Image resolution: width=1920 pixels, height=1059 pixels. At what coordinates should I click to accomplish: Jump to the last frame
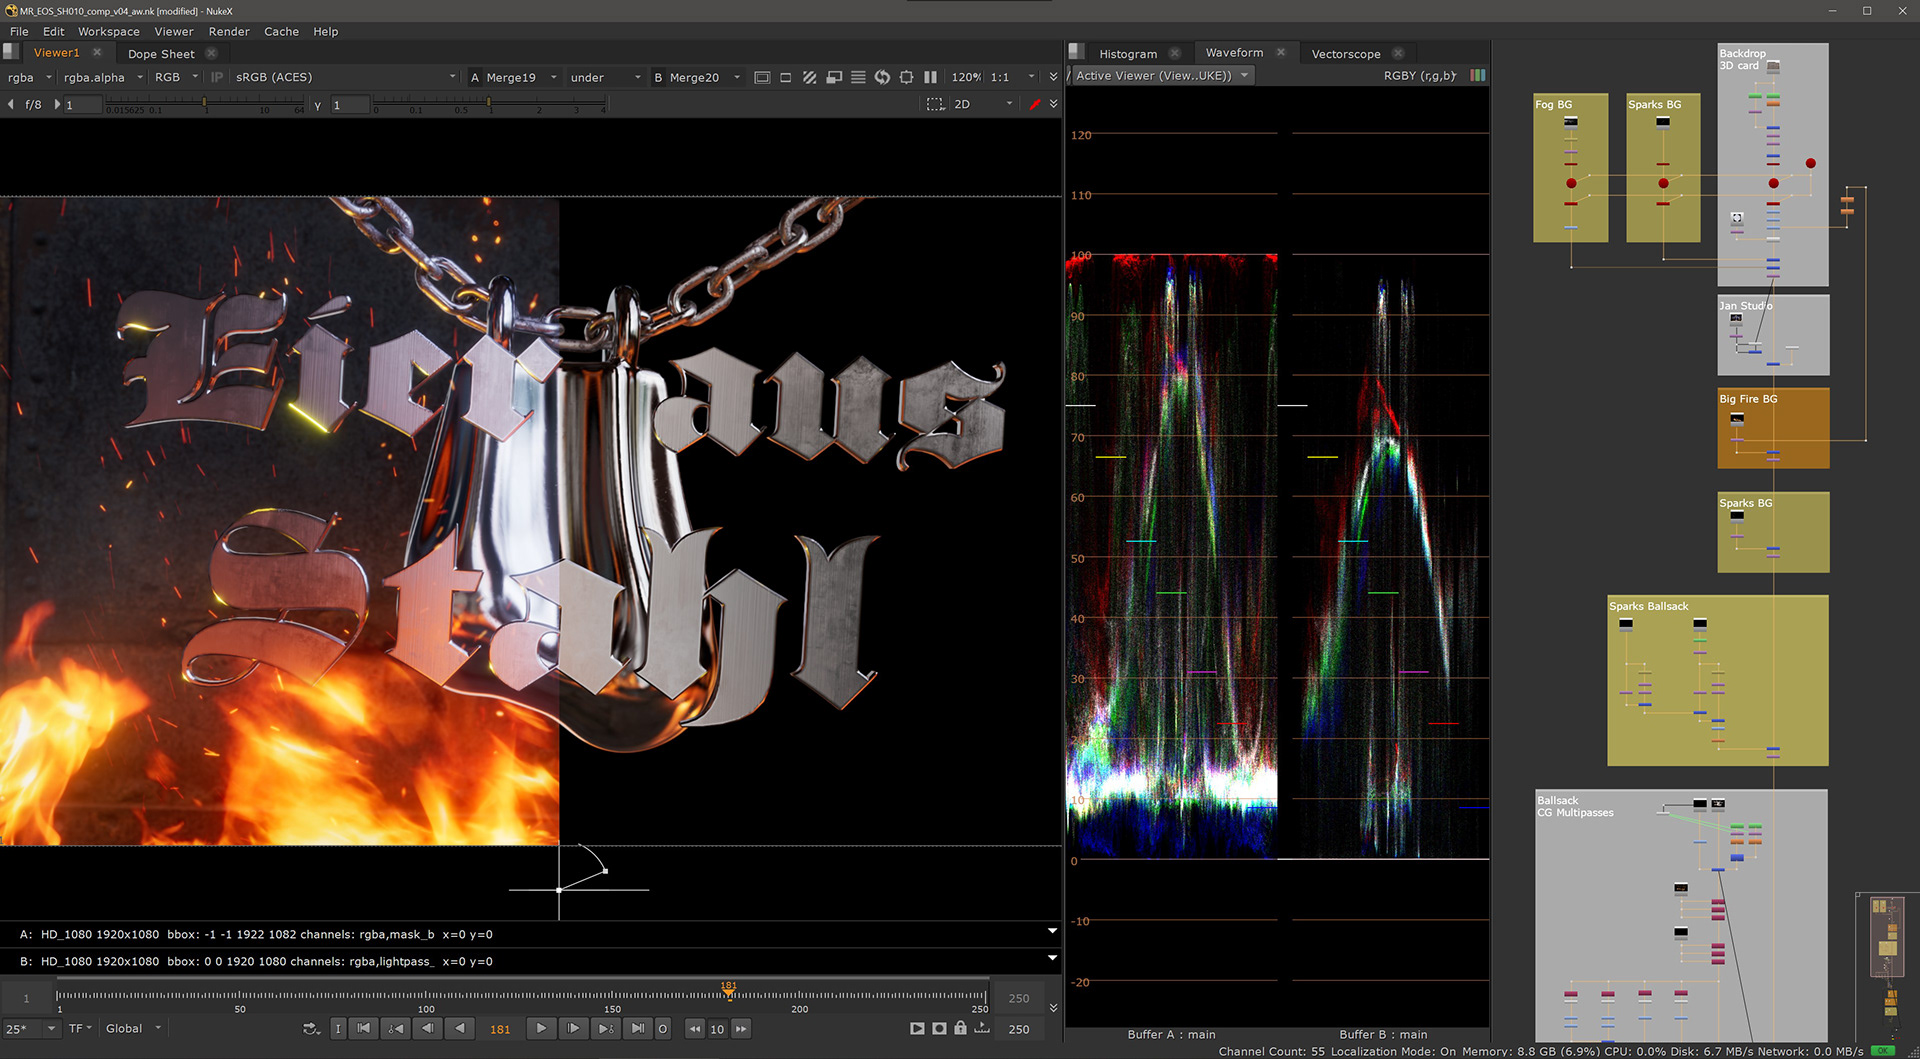point(637,1028)
